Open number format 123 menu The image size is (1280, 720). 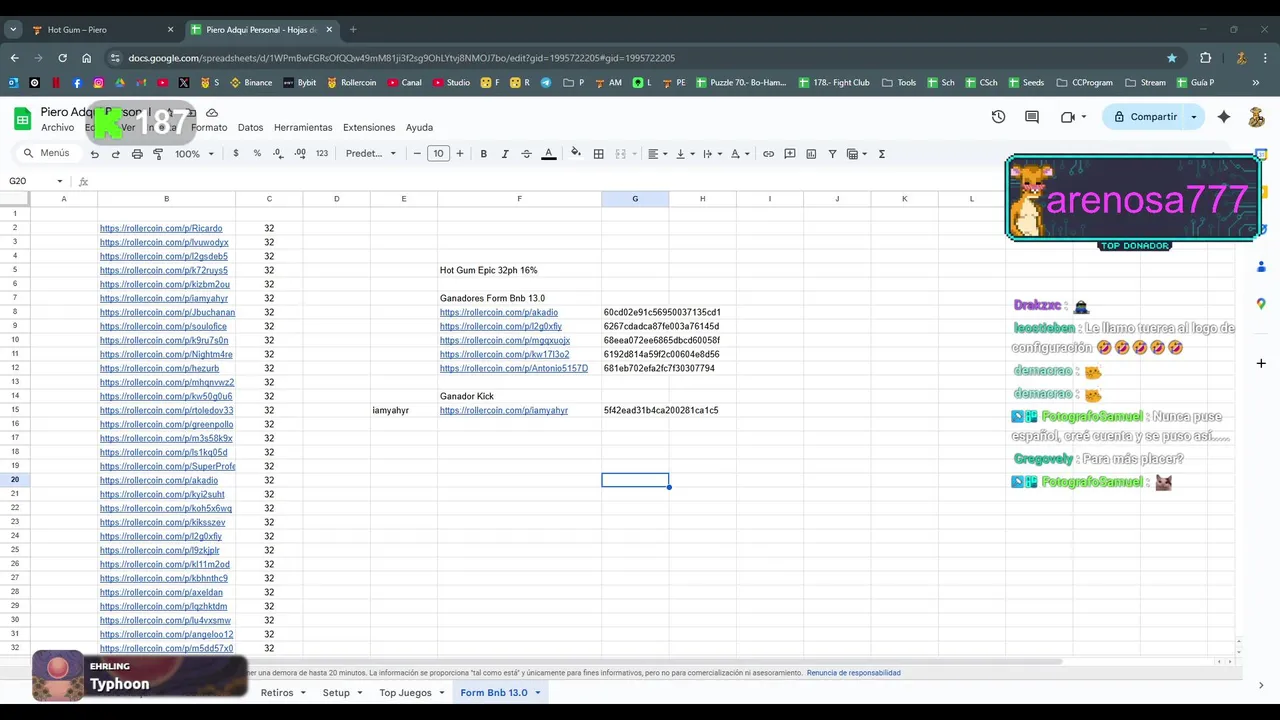[322, 154]
